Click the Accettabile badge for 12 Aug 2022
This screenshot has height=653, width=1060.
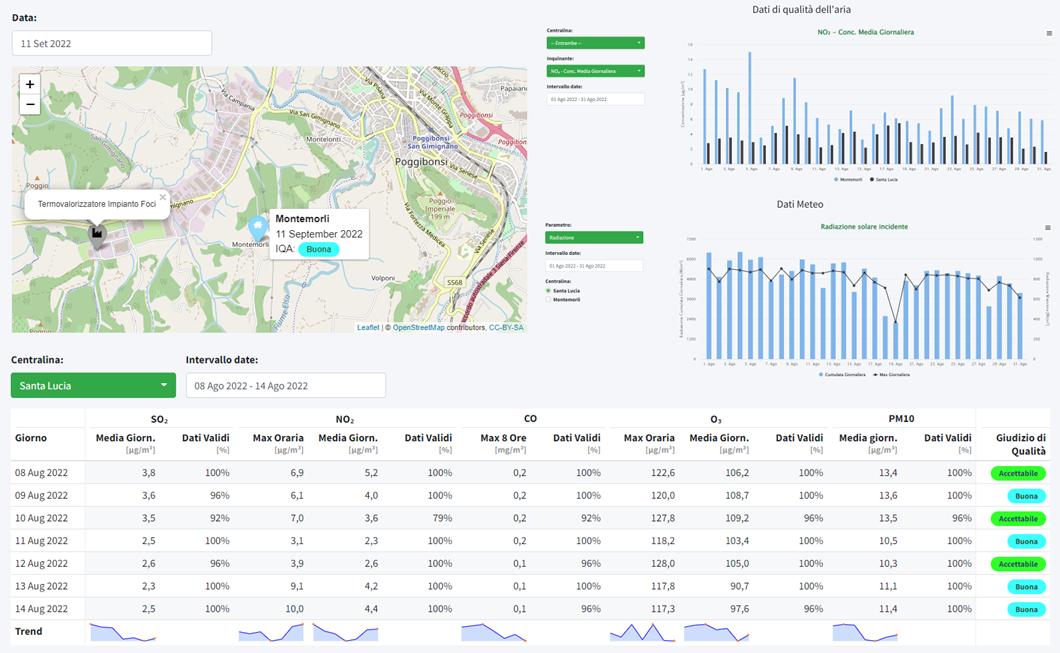point(1018,564)
